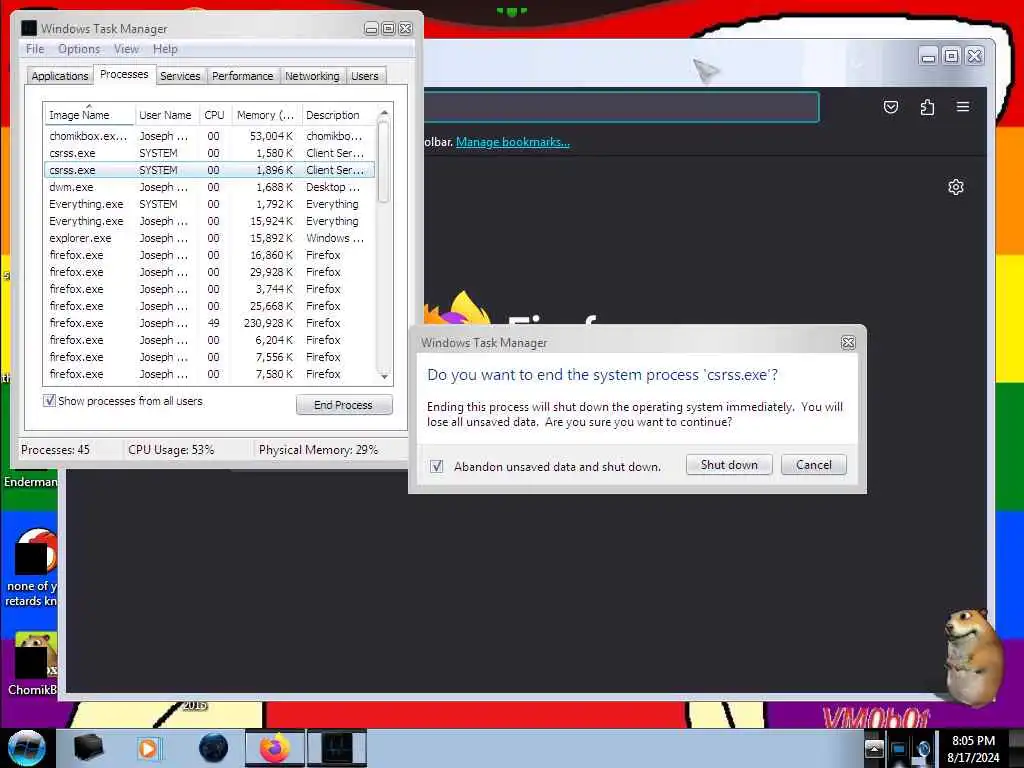The width and height of the screenshot is (1024, 768).
Task: Select firefox.exe row using 230,928 K
Action: pos(209,323)
